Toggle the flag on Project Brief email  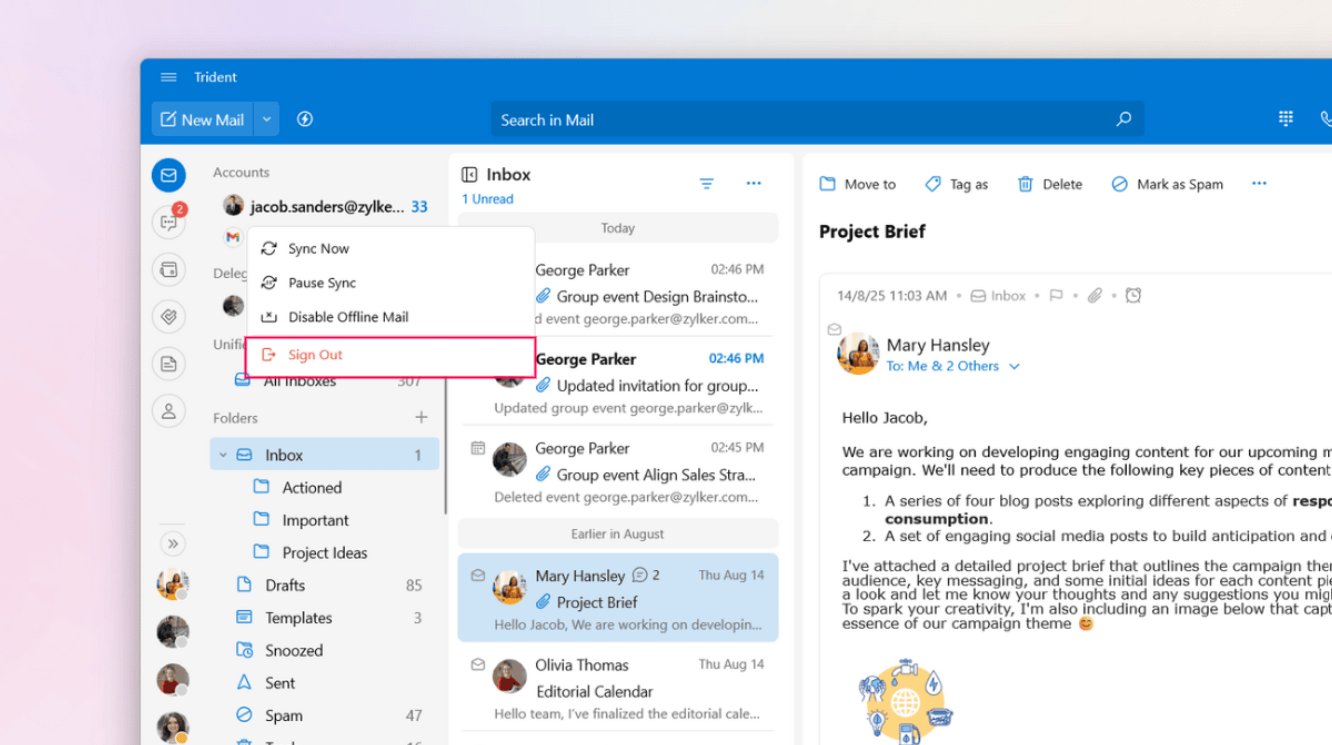[1056, 295]
